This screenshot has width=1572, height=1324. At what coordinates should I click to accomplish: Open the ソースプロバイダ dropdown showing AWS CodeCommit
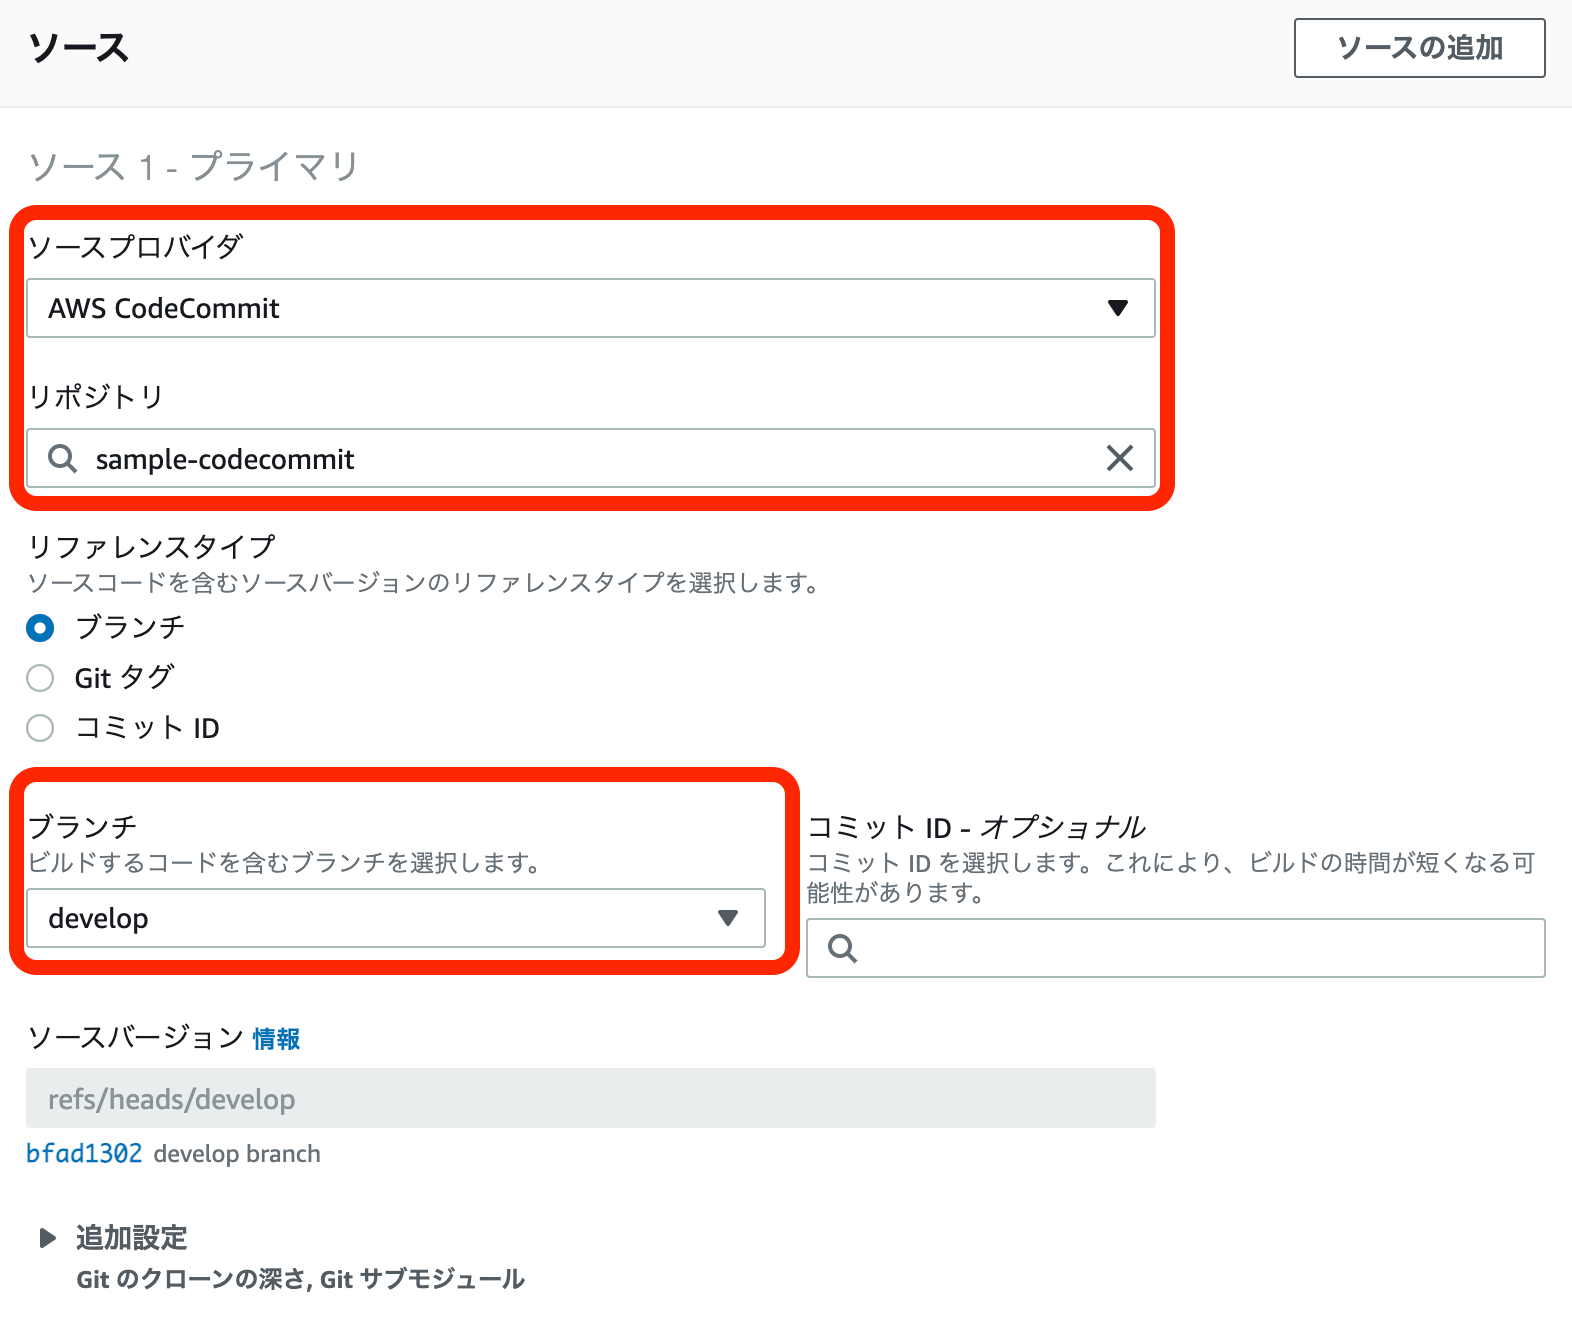(x=591, y=308)
